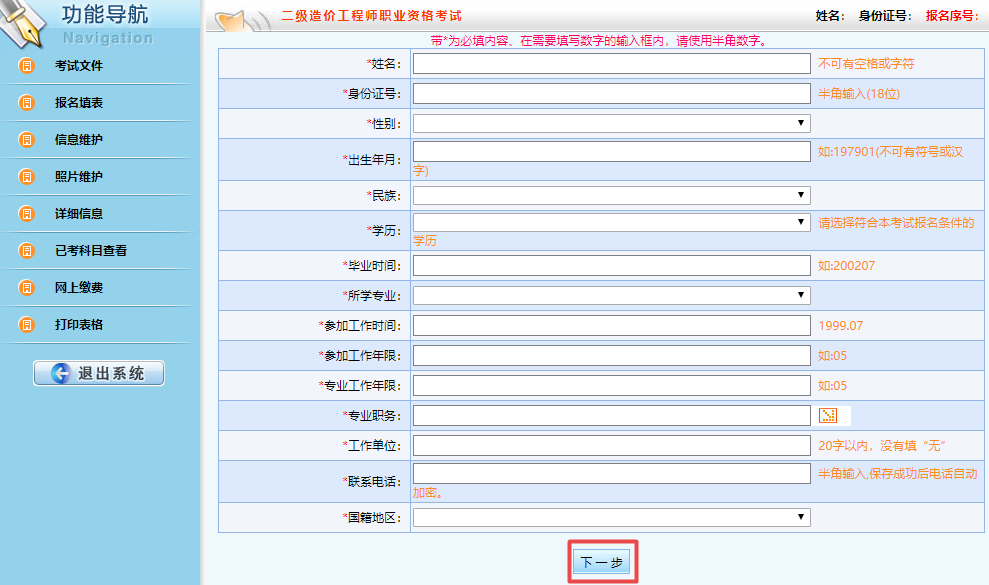989x585 pixels.
Task: Go to 网上缴费 menu item
Action: 79,288
